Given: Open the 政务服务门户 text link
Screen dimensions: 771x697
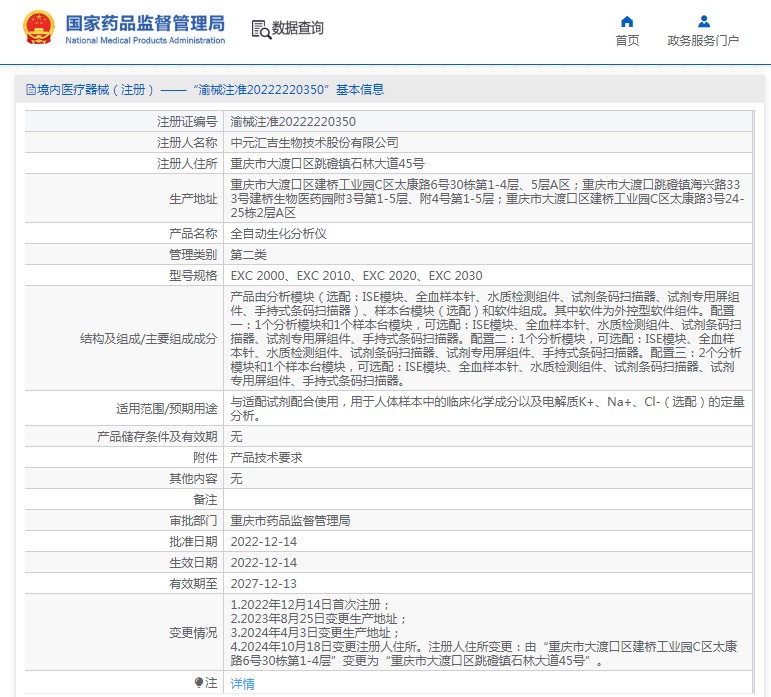Looking at the screenshot, I should click(x=703, y=41).
